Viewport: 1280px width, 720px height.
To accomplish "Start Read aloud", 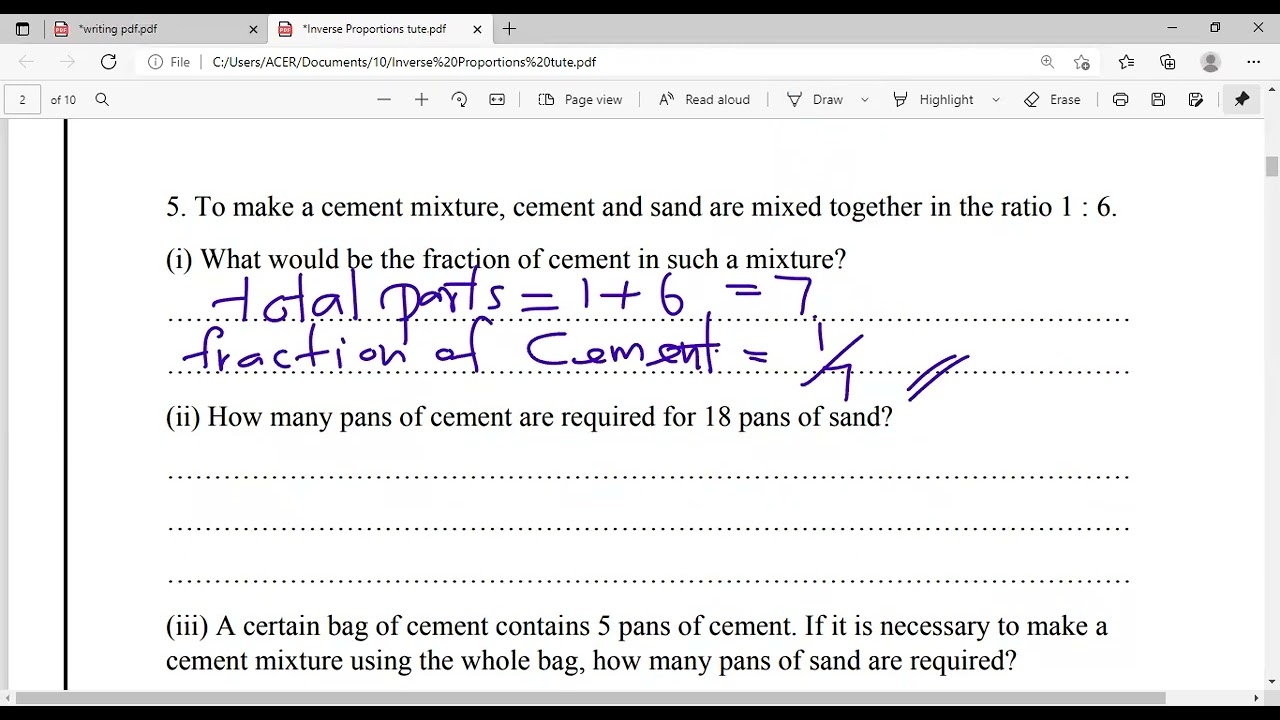I will click(x=704, y=99).
